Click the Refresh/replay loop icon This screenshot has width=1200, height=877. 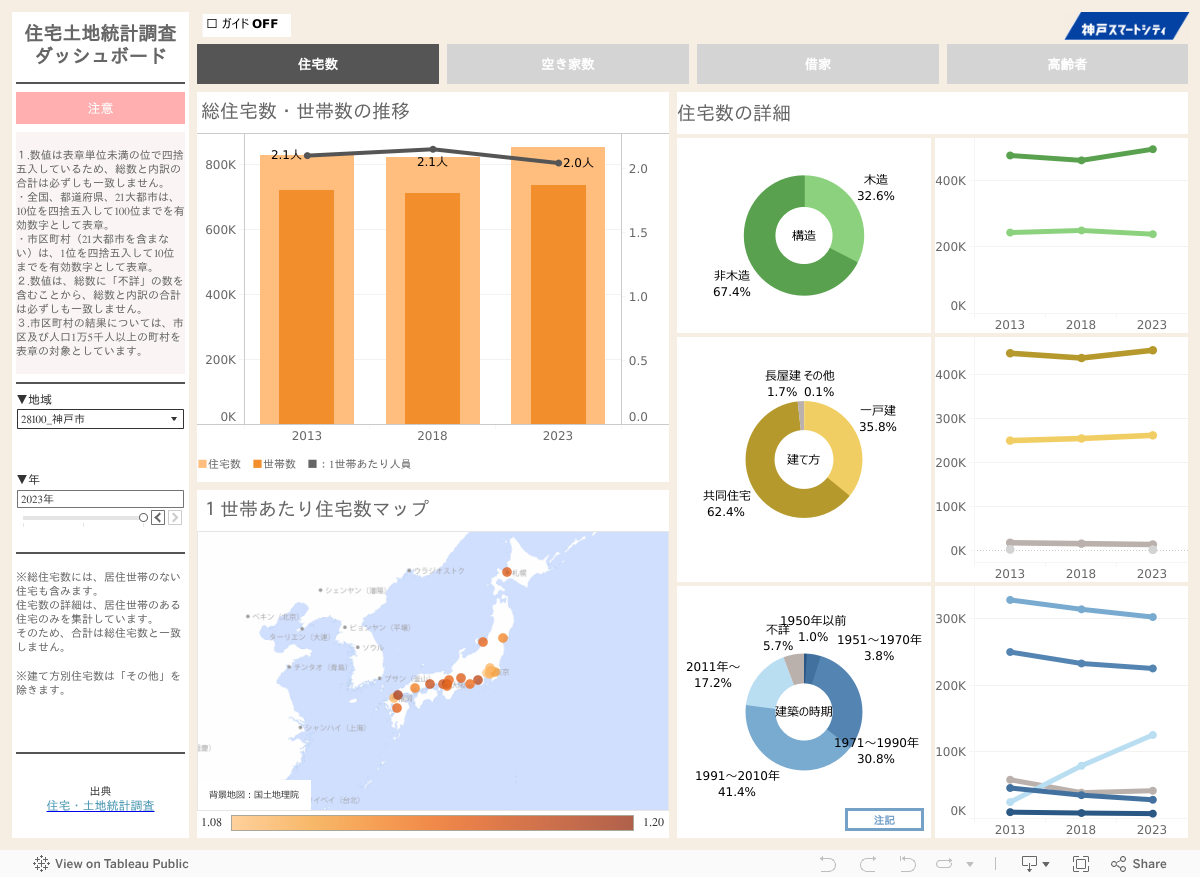pyautogui.click(x=944, y=863)
